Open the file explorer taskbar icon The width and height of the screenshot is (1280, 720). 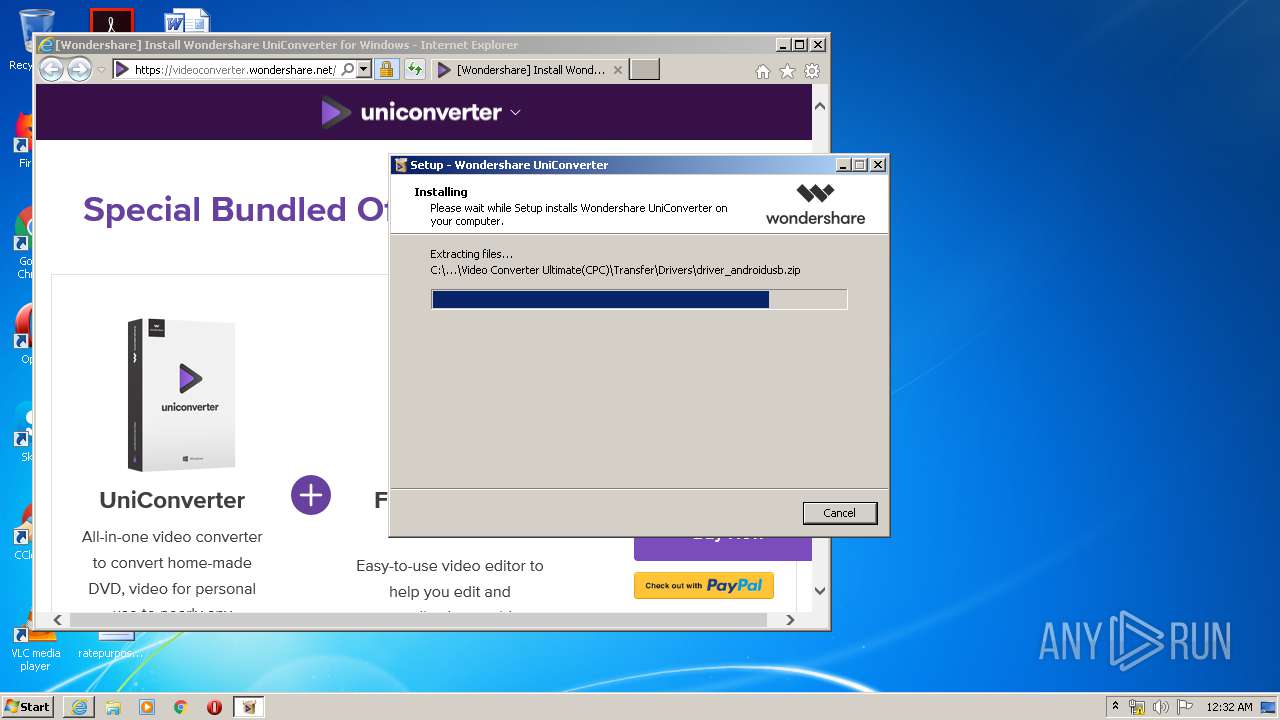click(x=113, y=707)
